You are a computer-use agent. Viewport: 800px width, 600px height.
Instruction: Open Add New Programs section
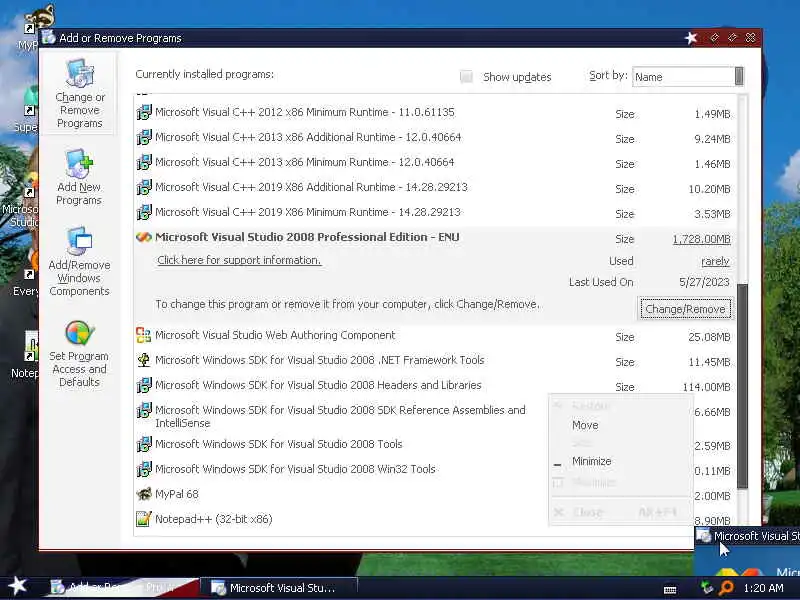pyautogui.click(x=79, y=178)
